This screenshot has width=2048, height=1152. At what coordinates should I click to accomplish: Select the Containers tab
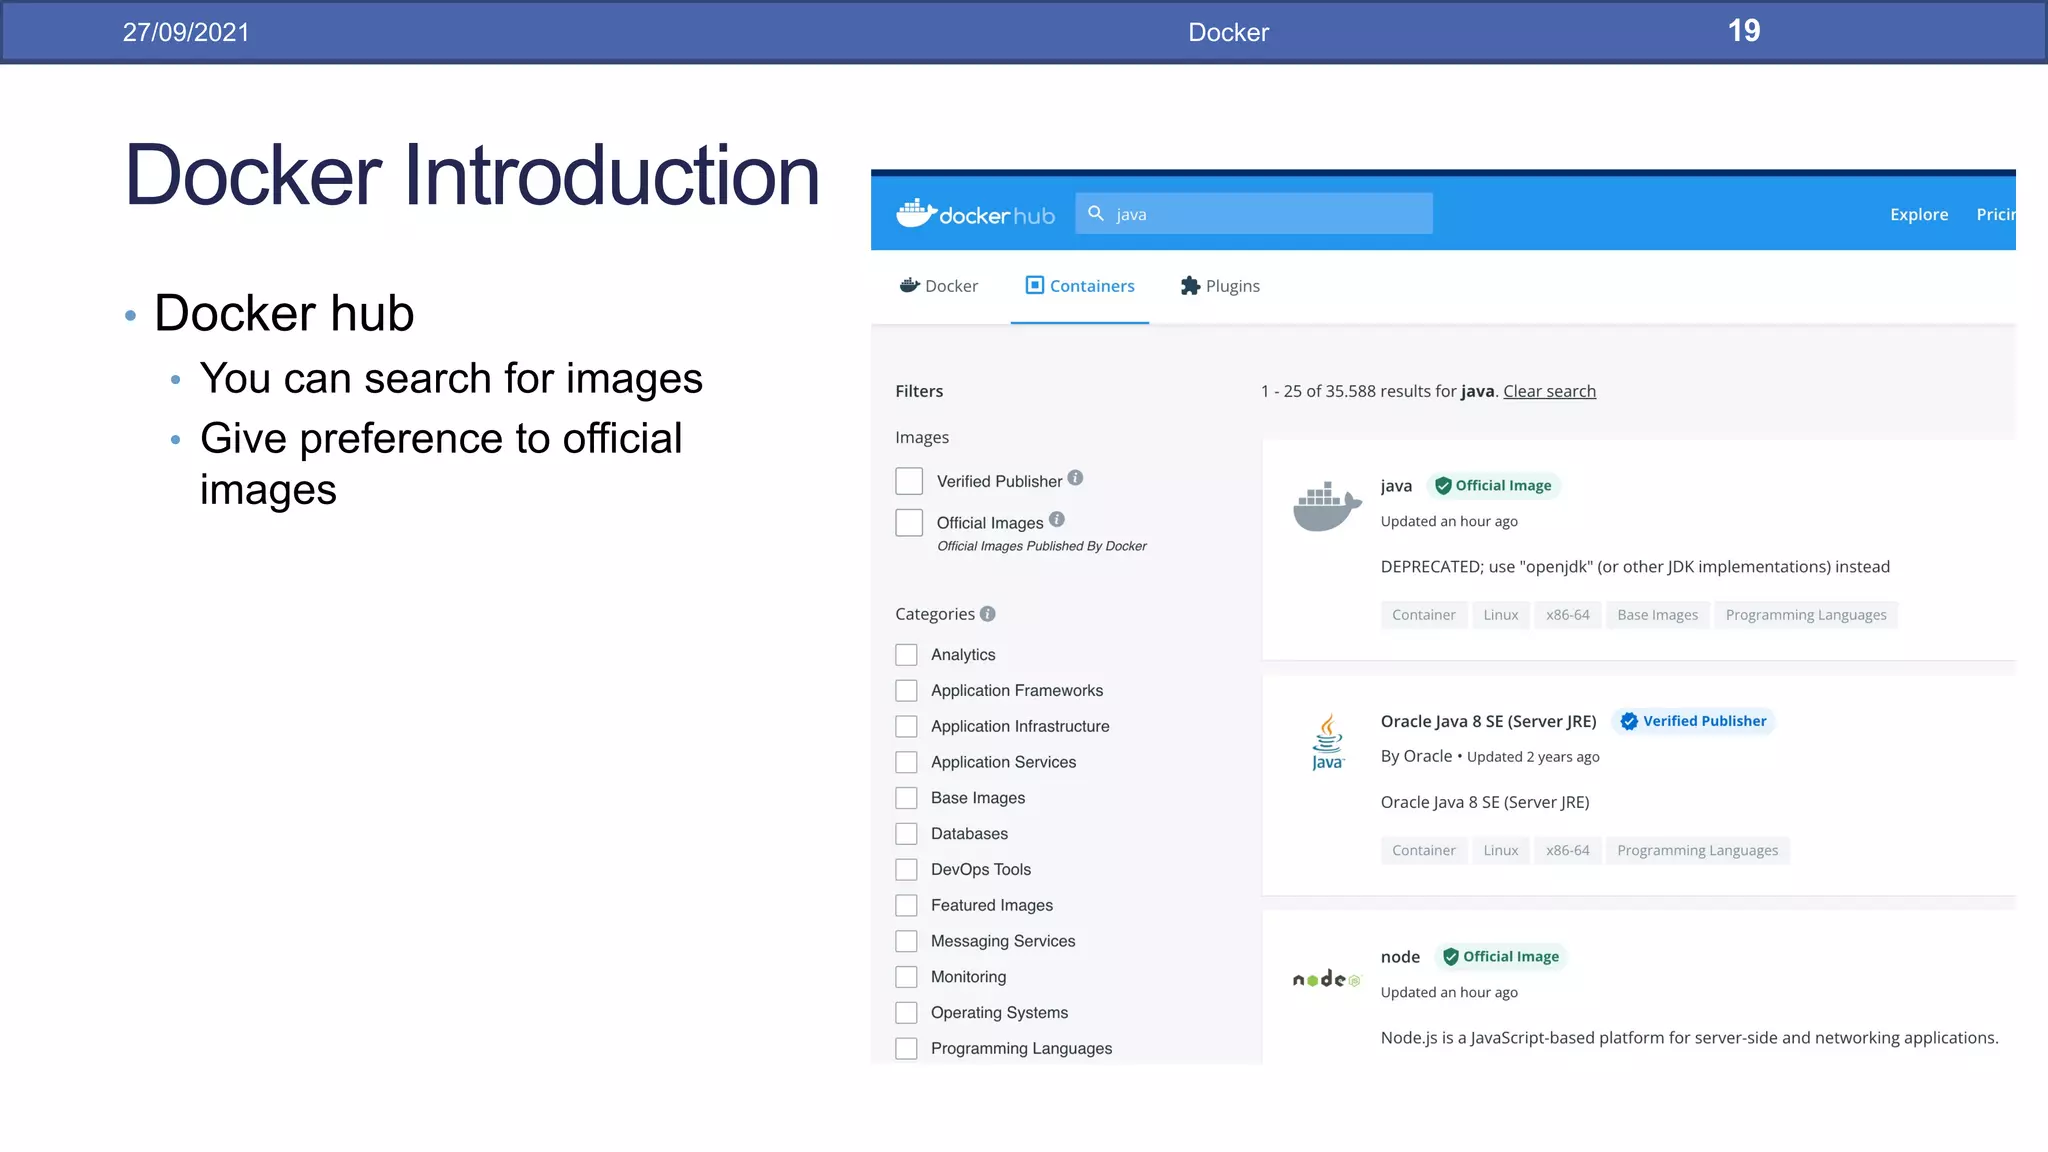point(1080,286)
